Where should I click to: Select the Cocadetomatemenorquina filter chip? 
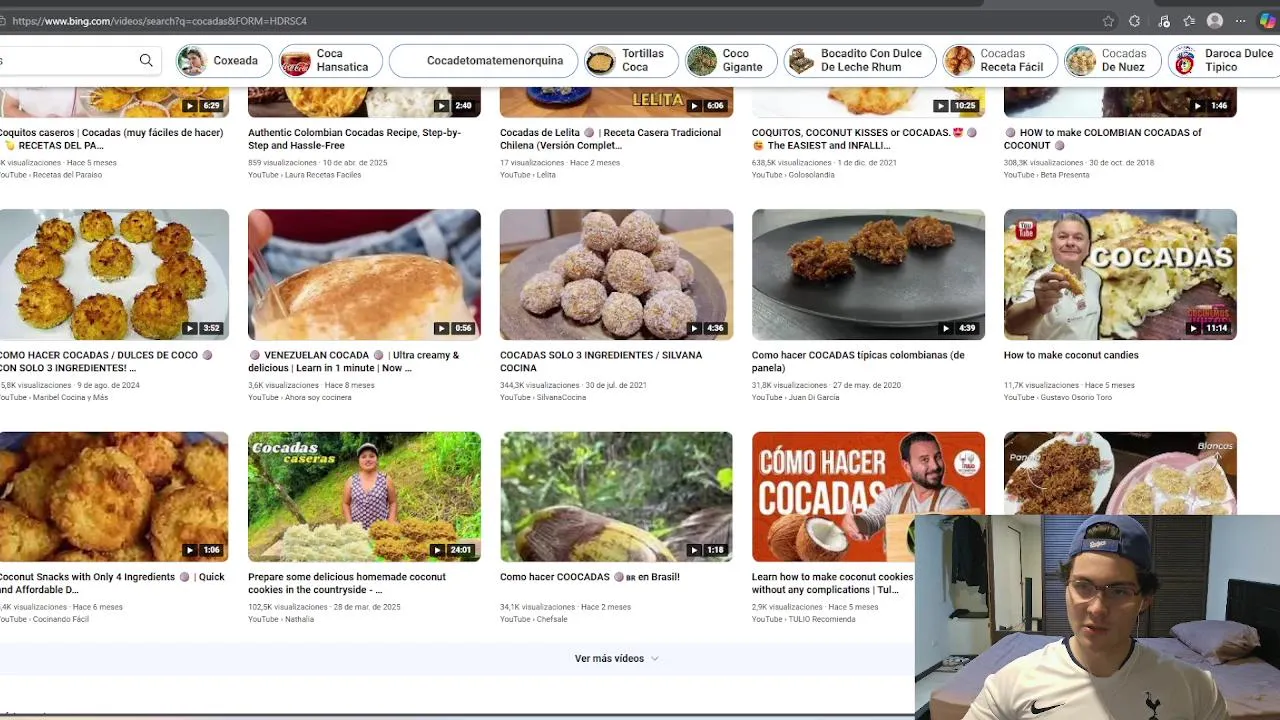pyautogui.click(x=483, y=61)
